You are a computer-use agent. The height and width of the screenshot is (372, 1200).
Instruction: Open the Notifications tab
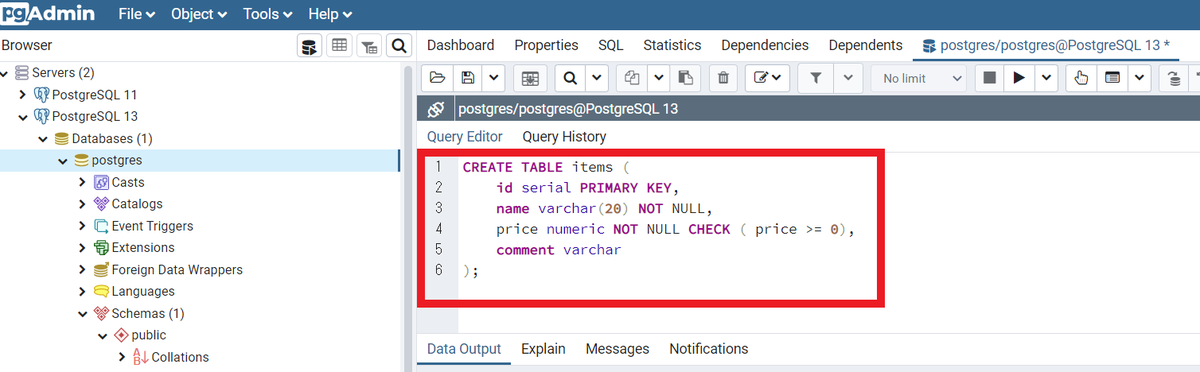[x=708, y=349]
